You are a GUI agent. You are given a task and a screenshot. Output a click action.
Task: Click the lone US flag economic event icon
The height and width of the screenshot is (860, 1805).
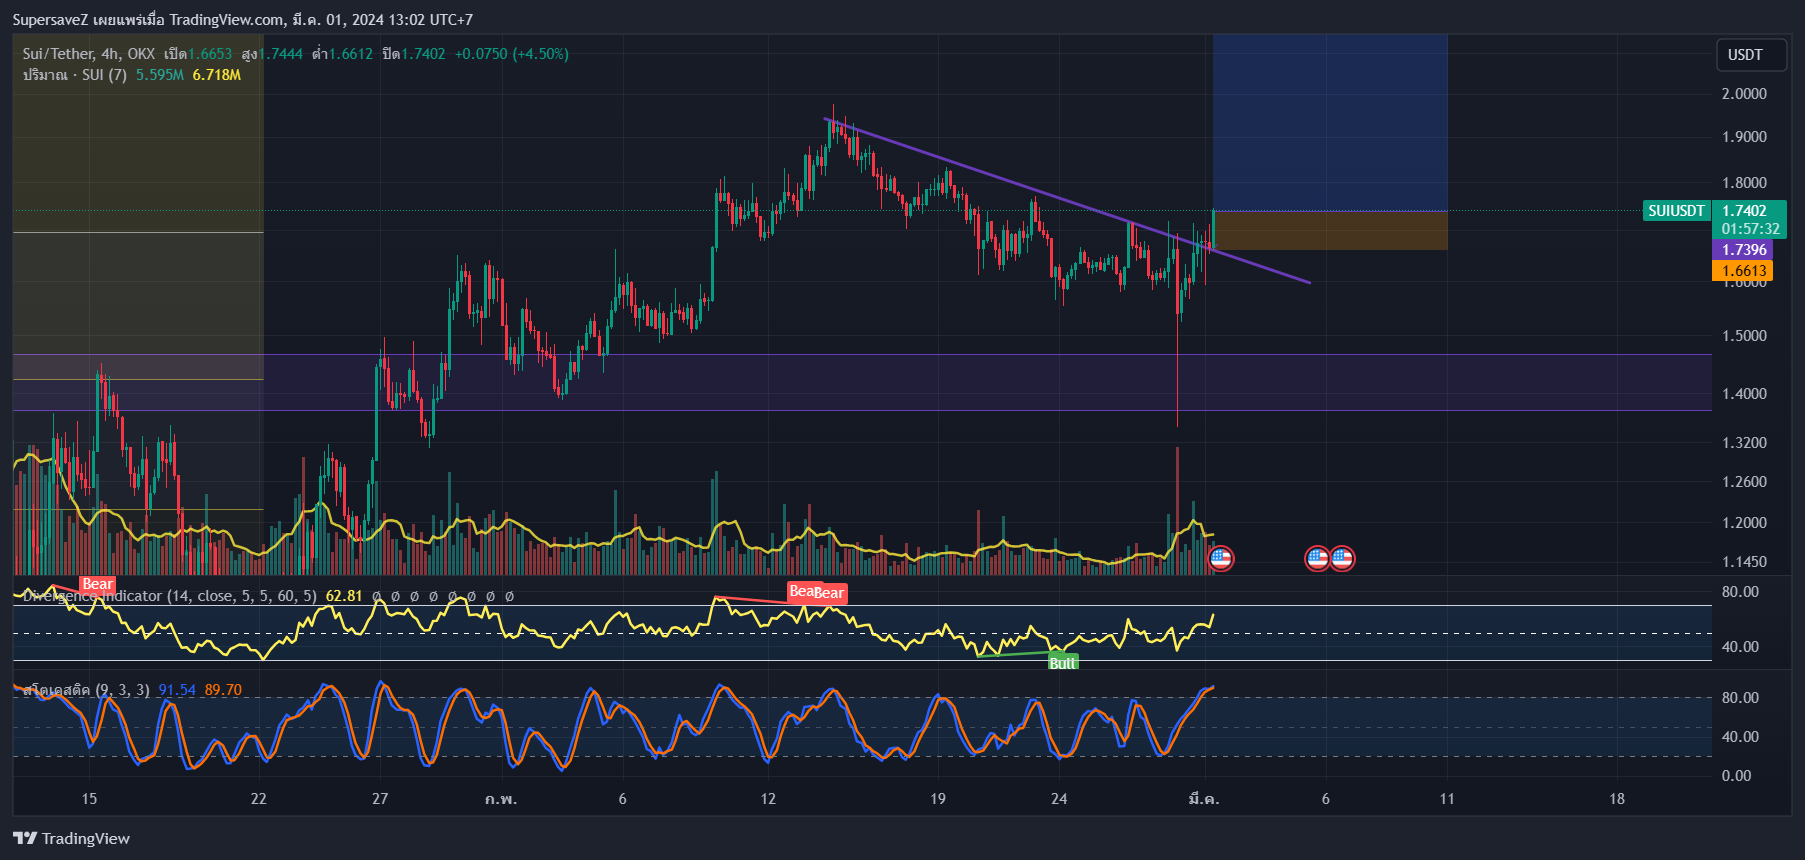tap(1220, 558)
